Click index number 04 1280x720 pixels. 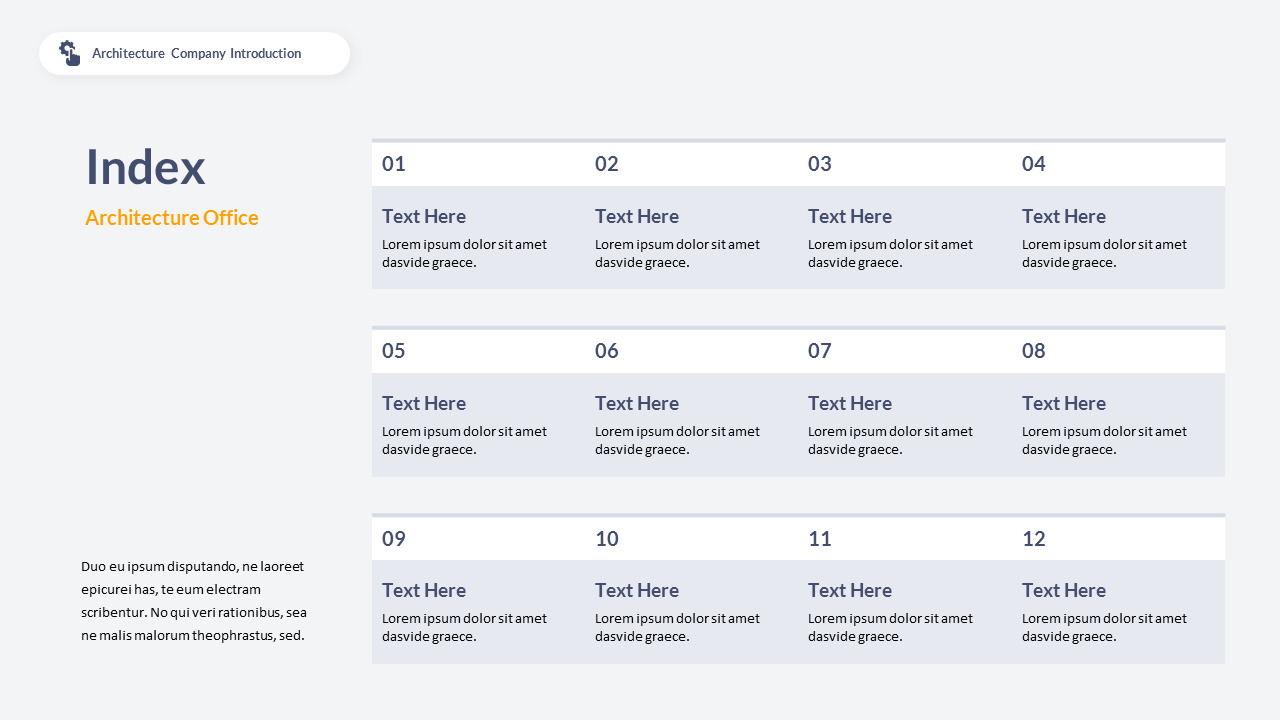click(x=1034, y=164)
